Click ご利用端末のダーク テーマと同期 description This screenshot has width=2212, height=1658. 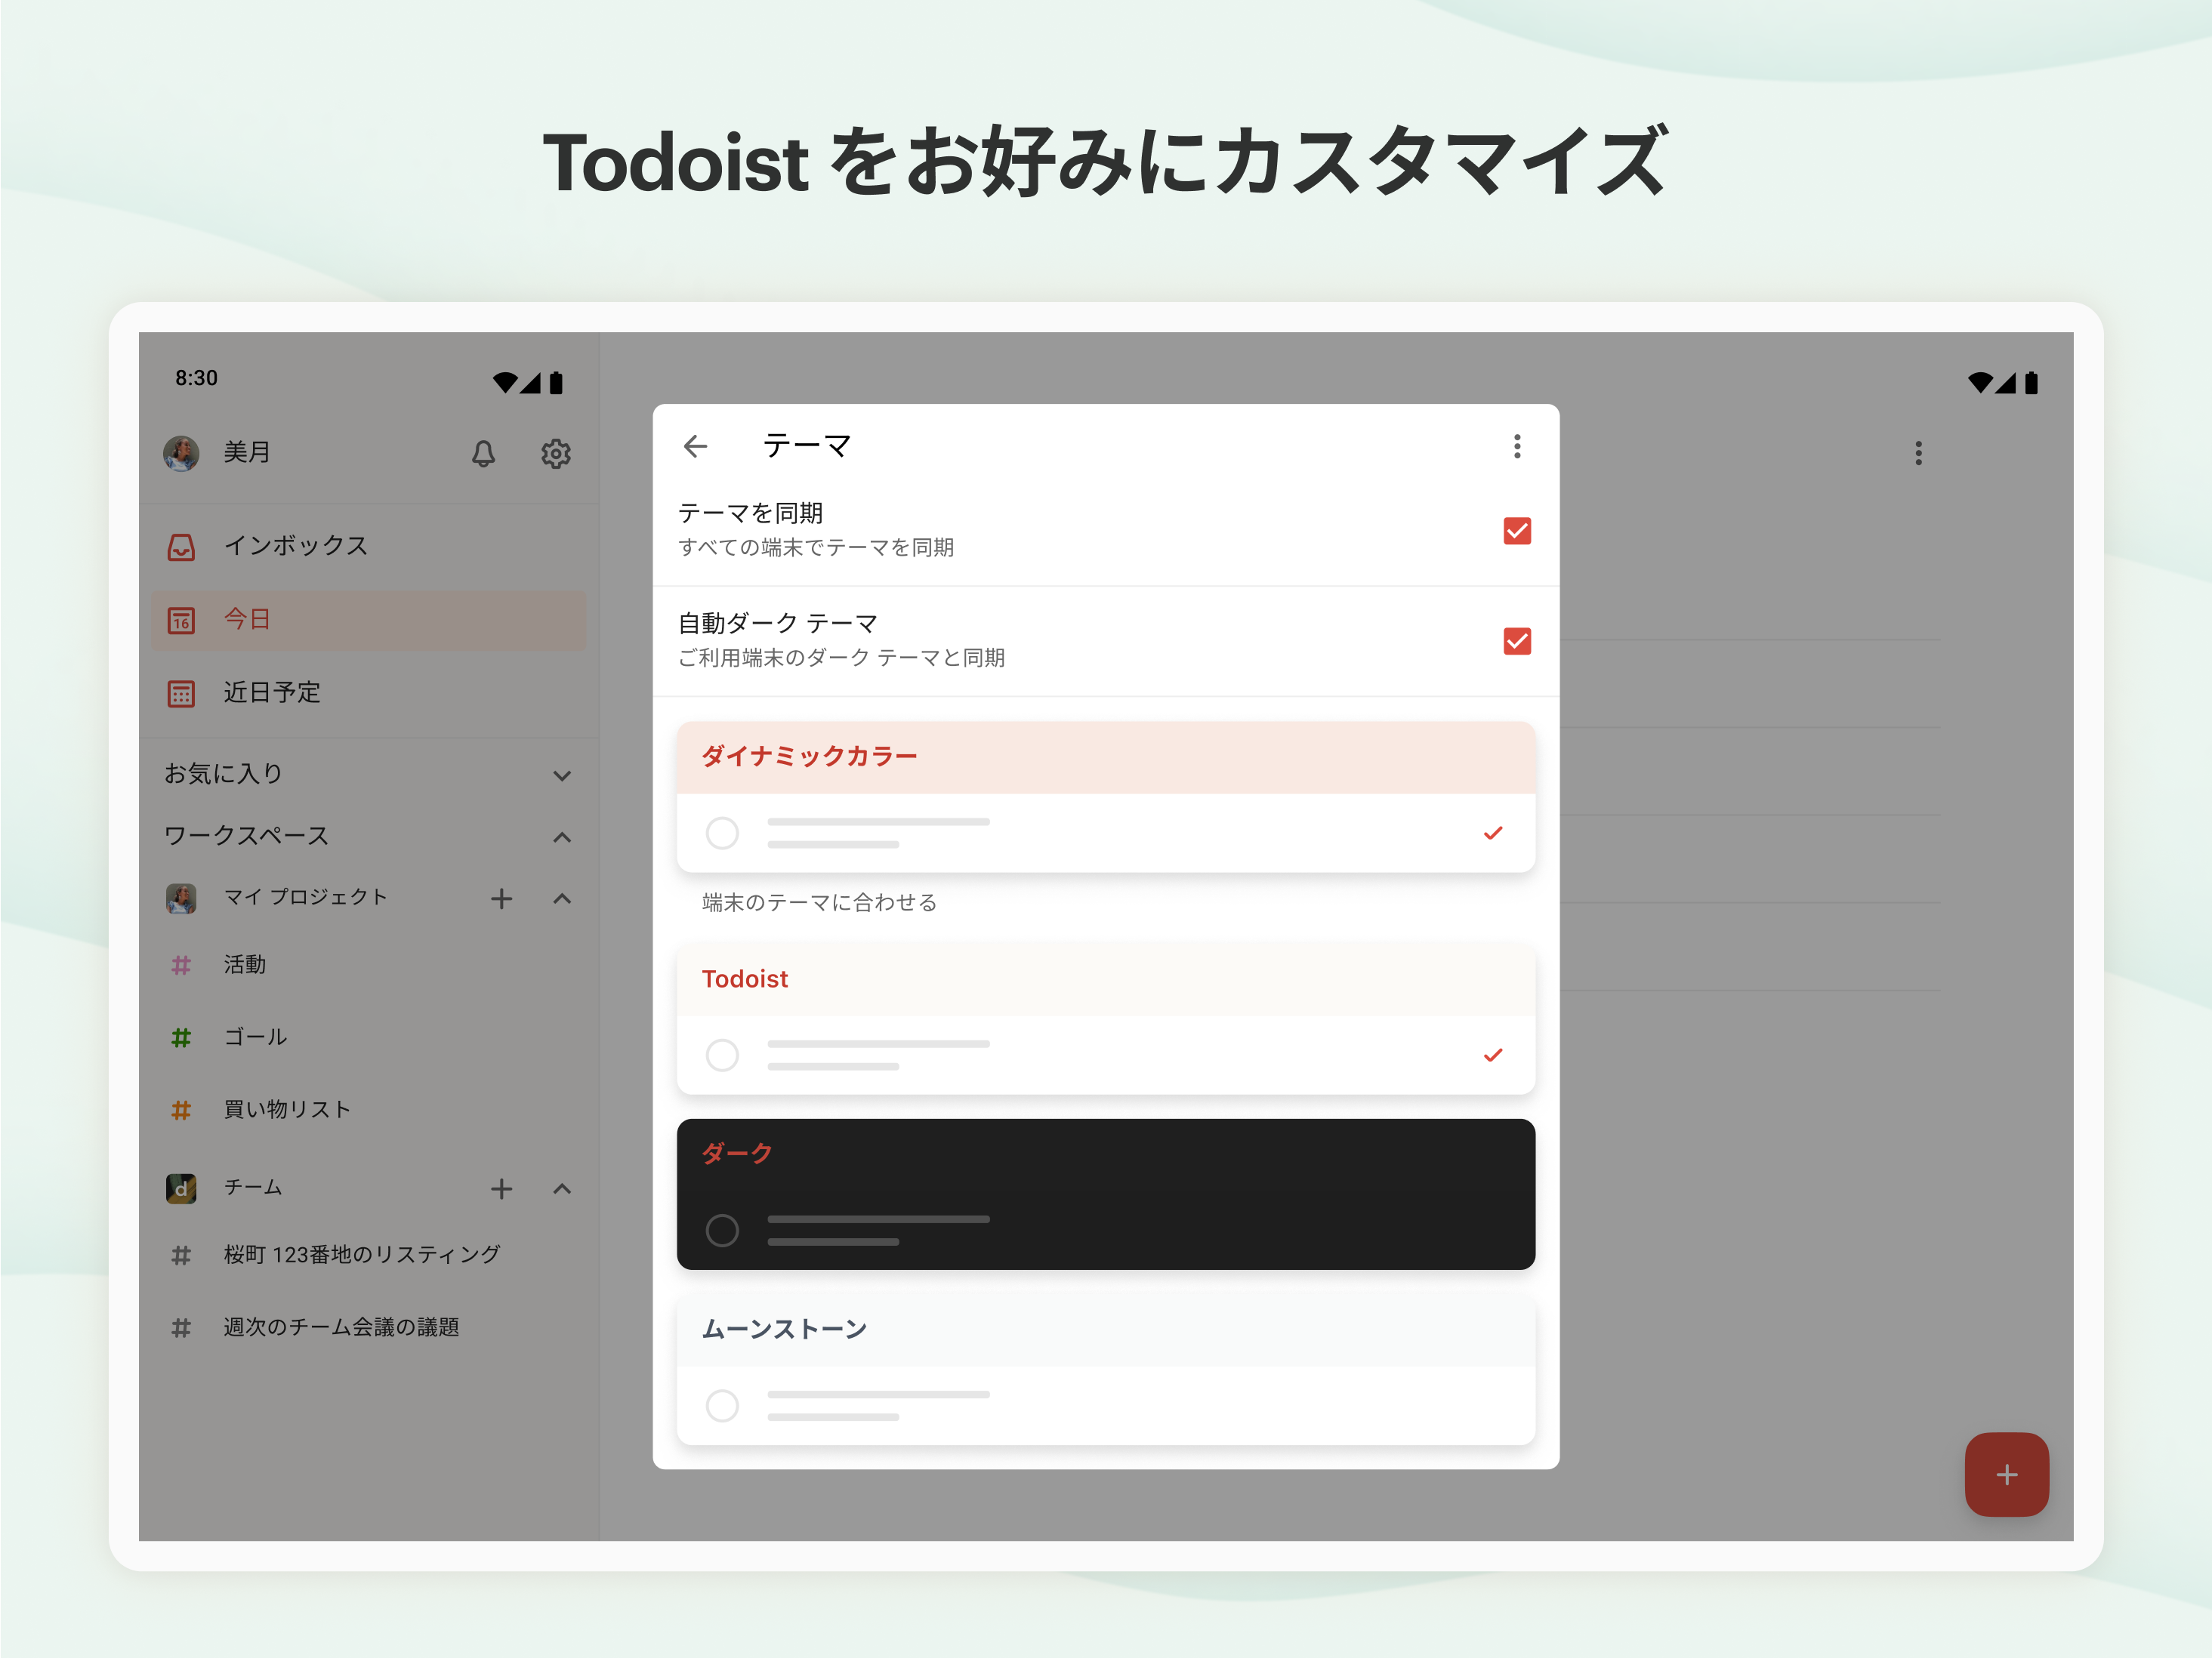[x=841, y=658]
